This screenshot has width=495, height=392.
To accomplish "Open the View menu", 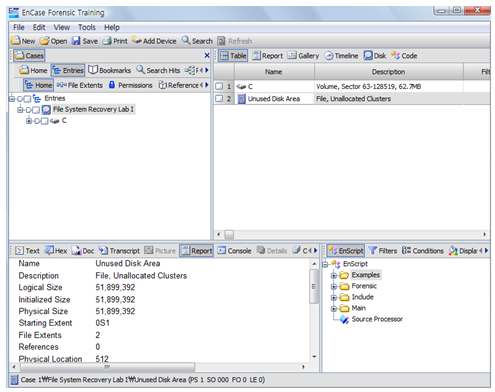I will (62, 27).
